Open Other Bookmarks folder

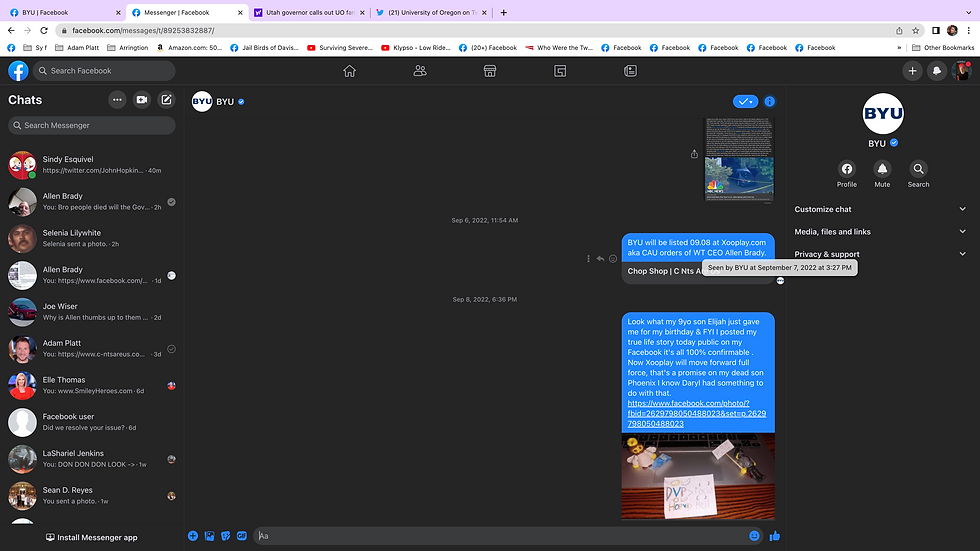[943, 47]
